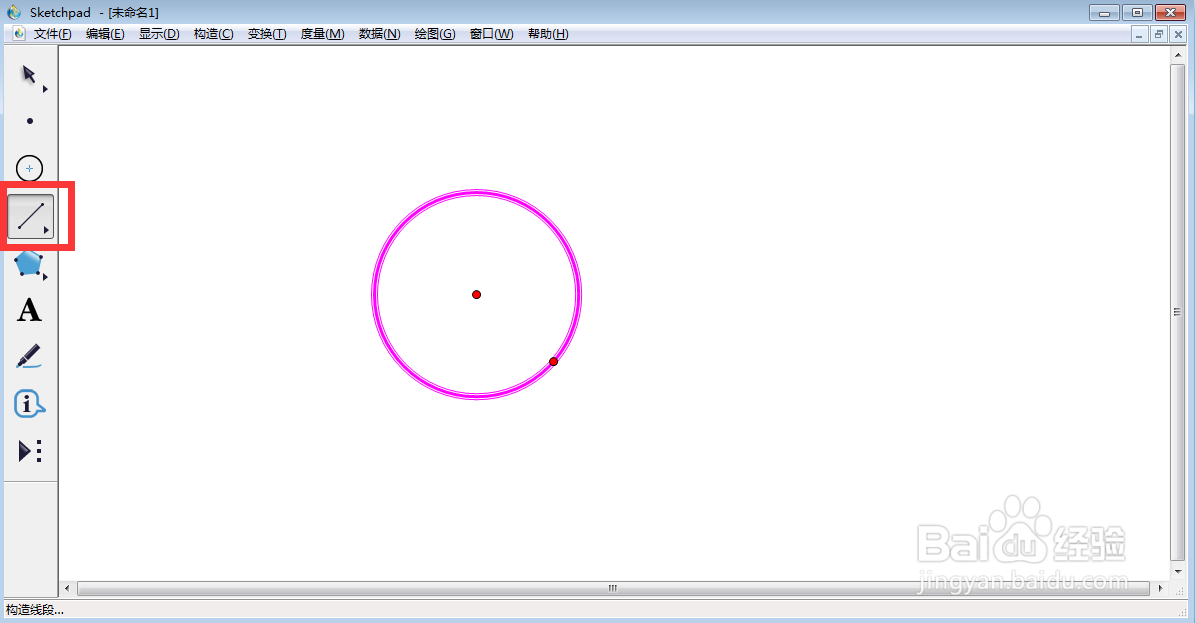The width and height of the screenshot is (1195, 623).
Task: Open the 文件(F) menu
Action: point(53,34)
